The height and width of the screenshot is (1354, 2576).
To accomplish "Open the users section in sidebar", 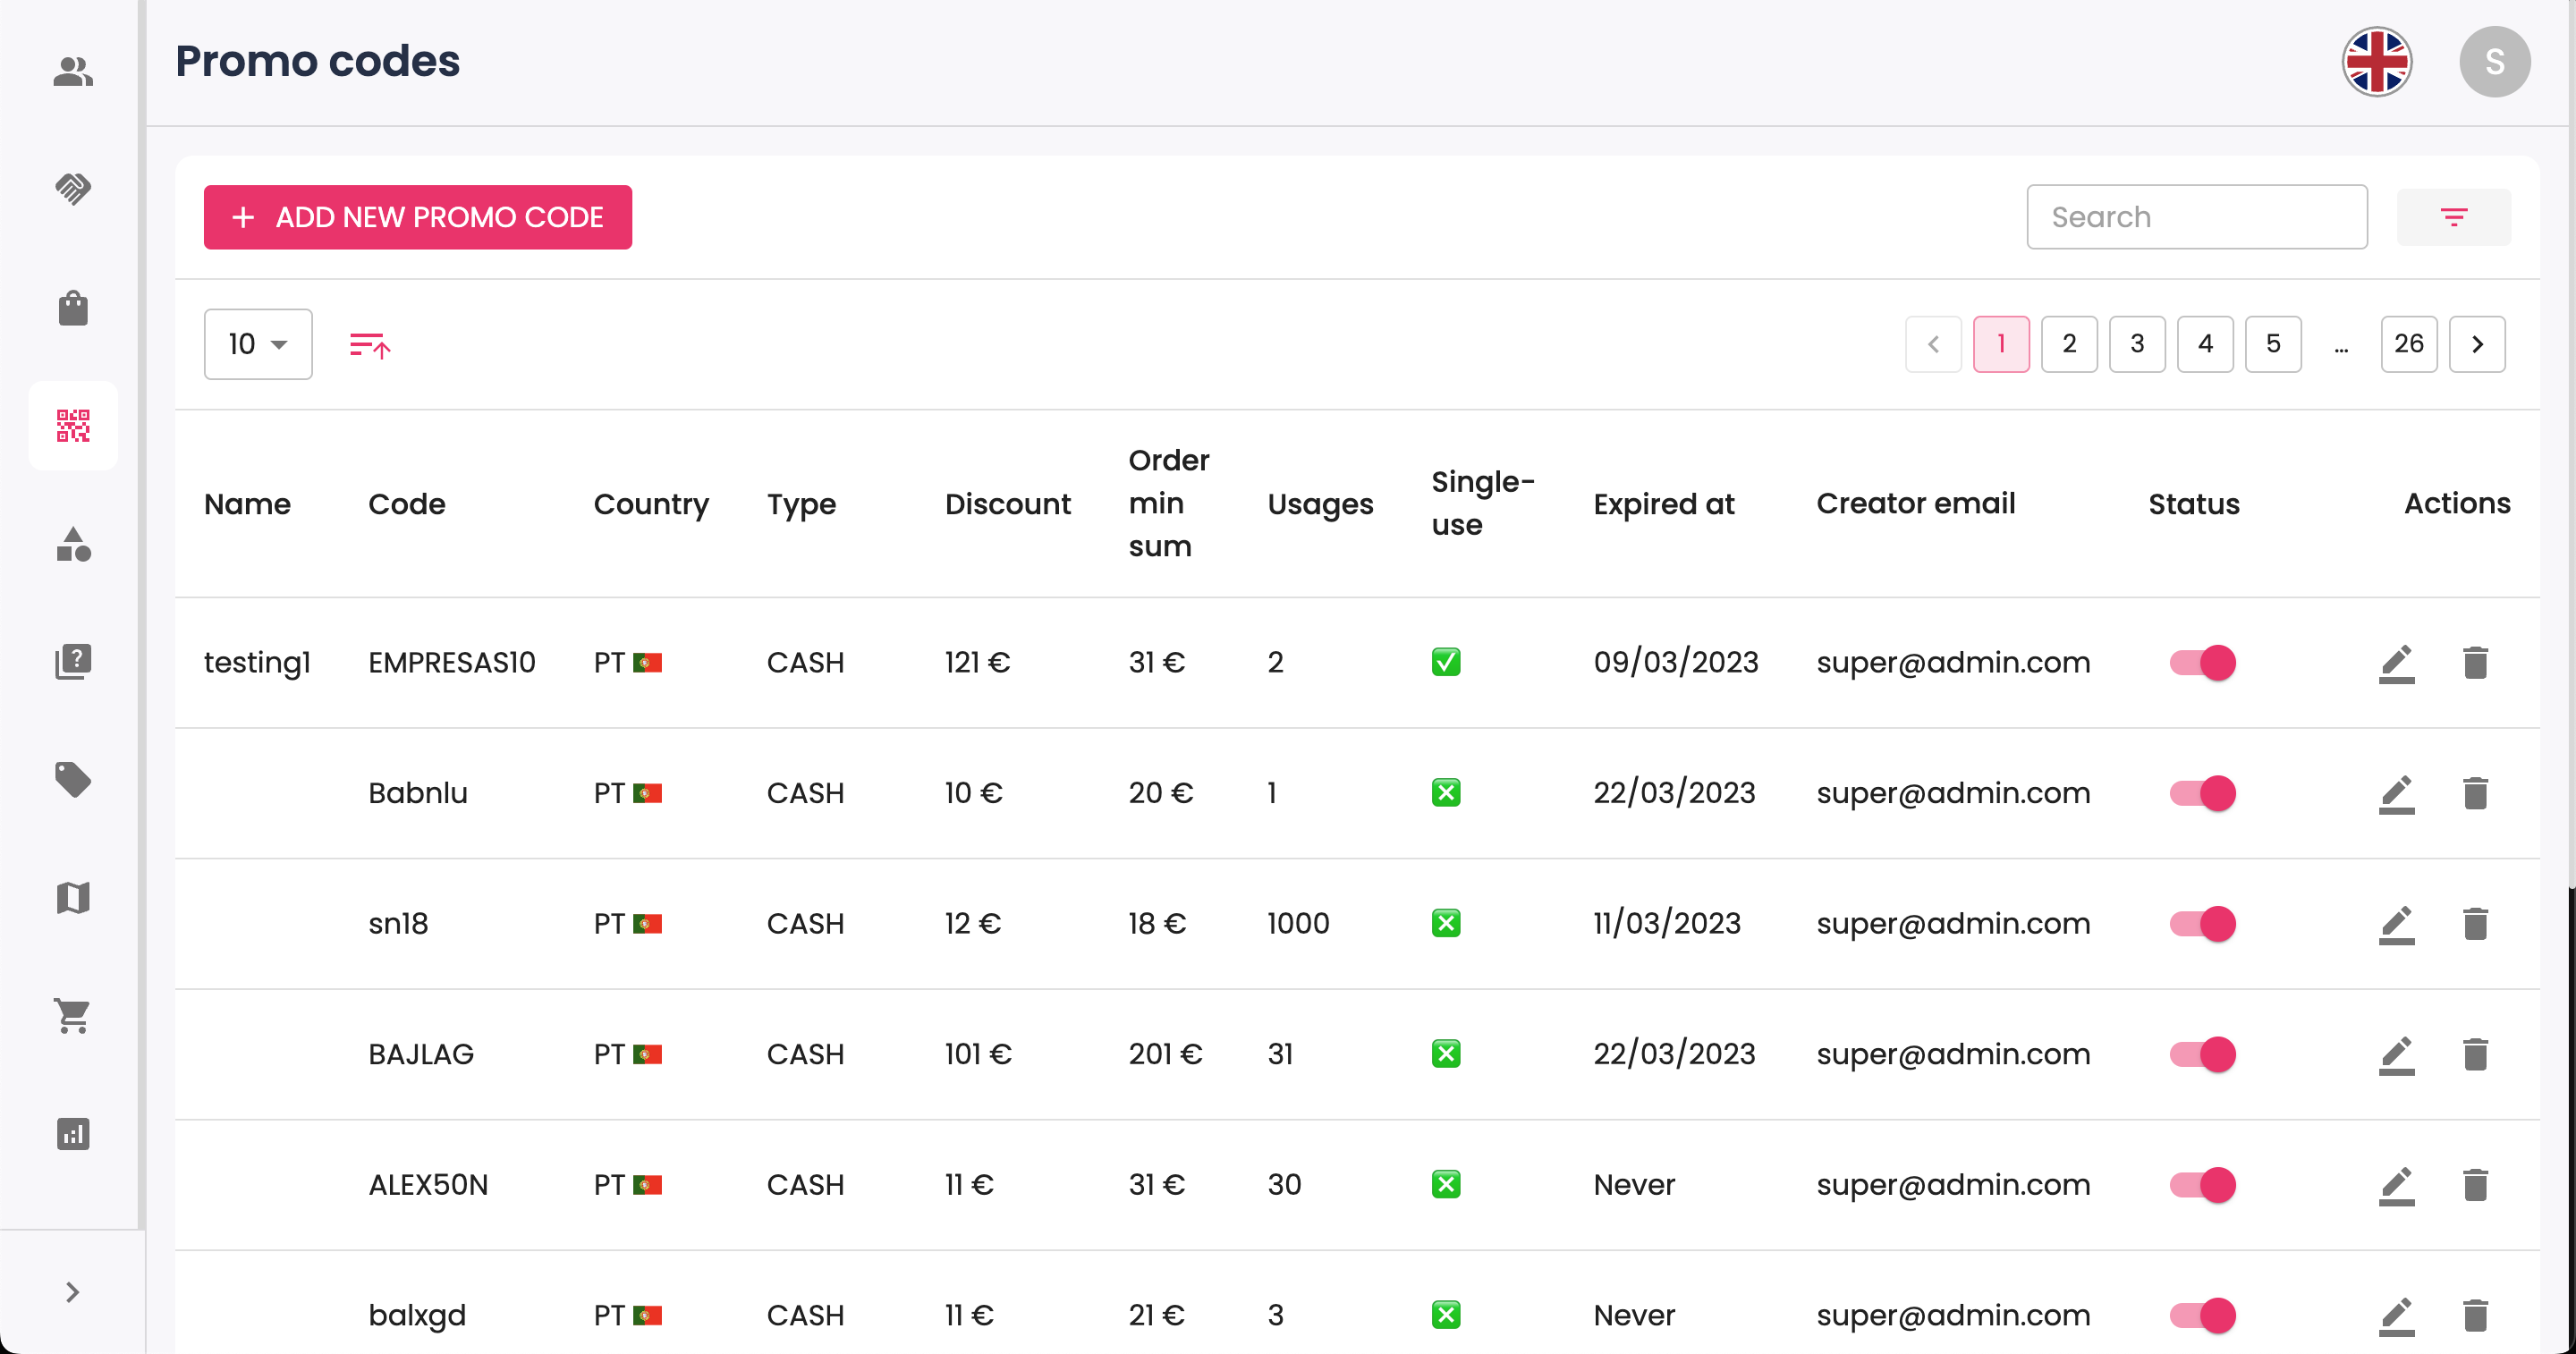I will tap(73, 71).
